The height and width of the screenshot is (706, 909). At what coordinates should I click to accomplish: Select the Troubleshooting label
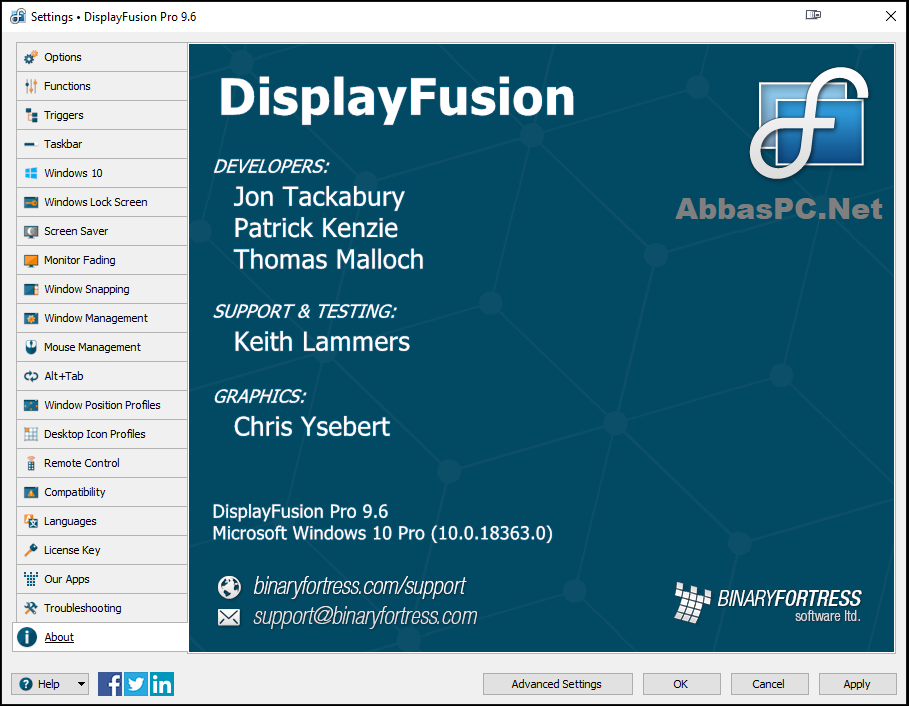click(83, 608)
